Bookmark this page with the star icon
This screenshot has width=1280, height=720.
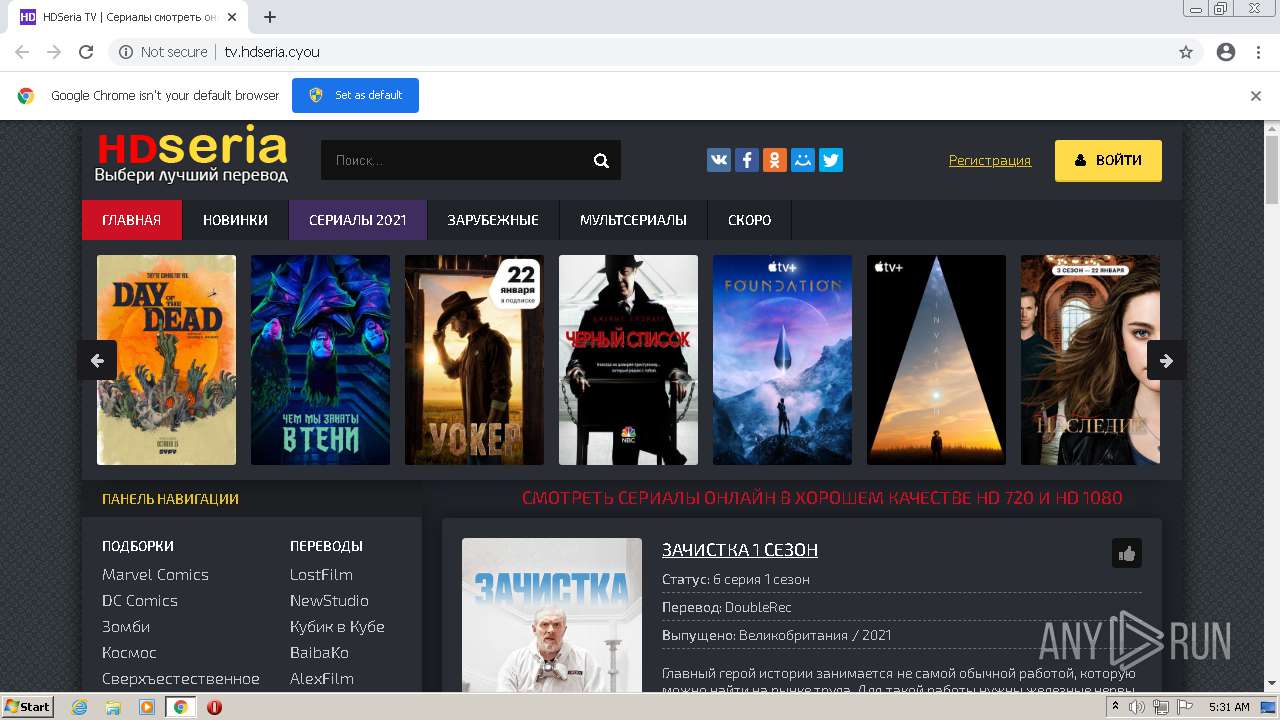point(1186,52)
